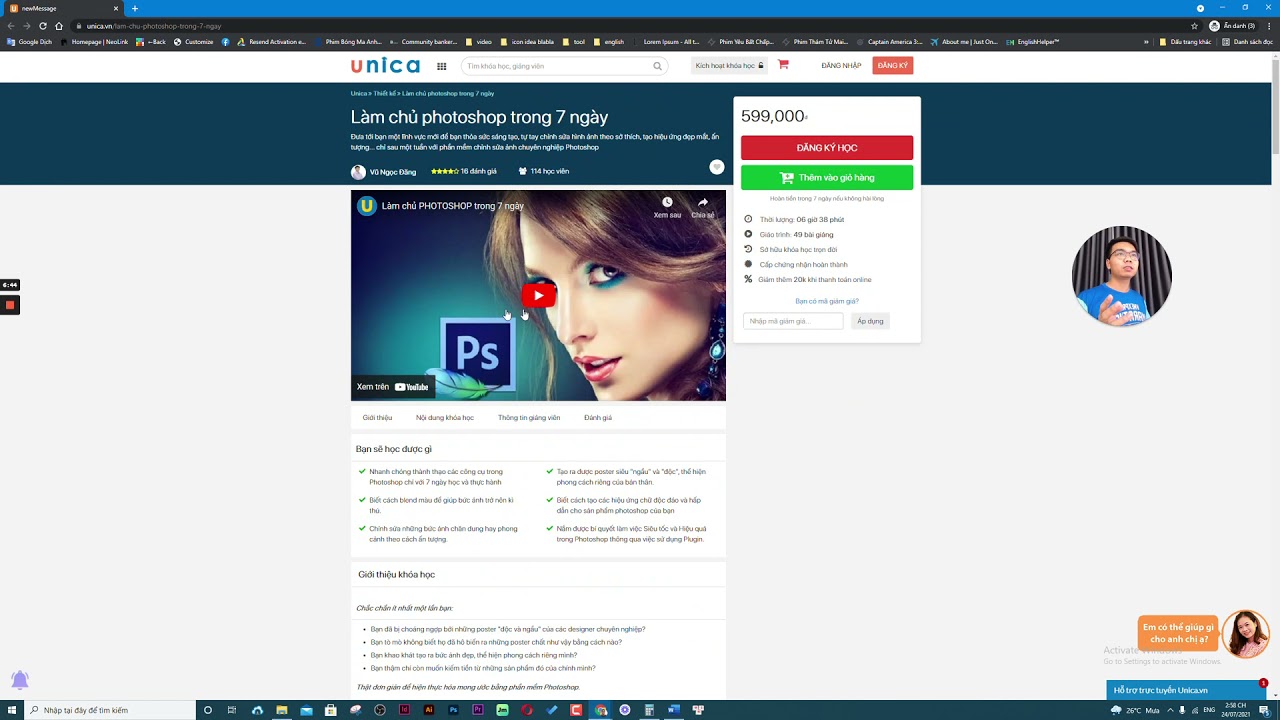The image size is (1280, 720).
Task: Open Word from the Windows taskbar
Action: [x=674, y=710]
